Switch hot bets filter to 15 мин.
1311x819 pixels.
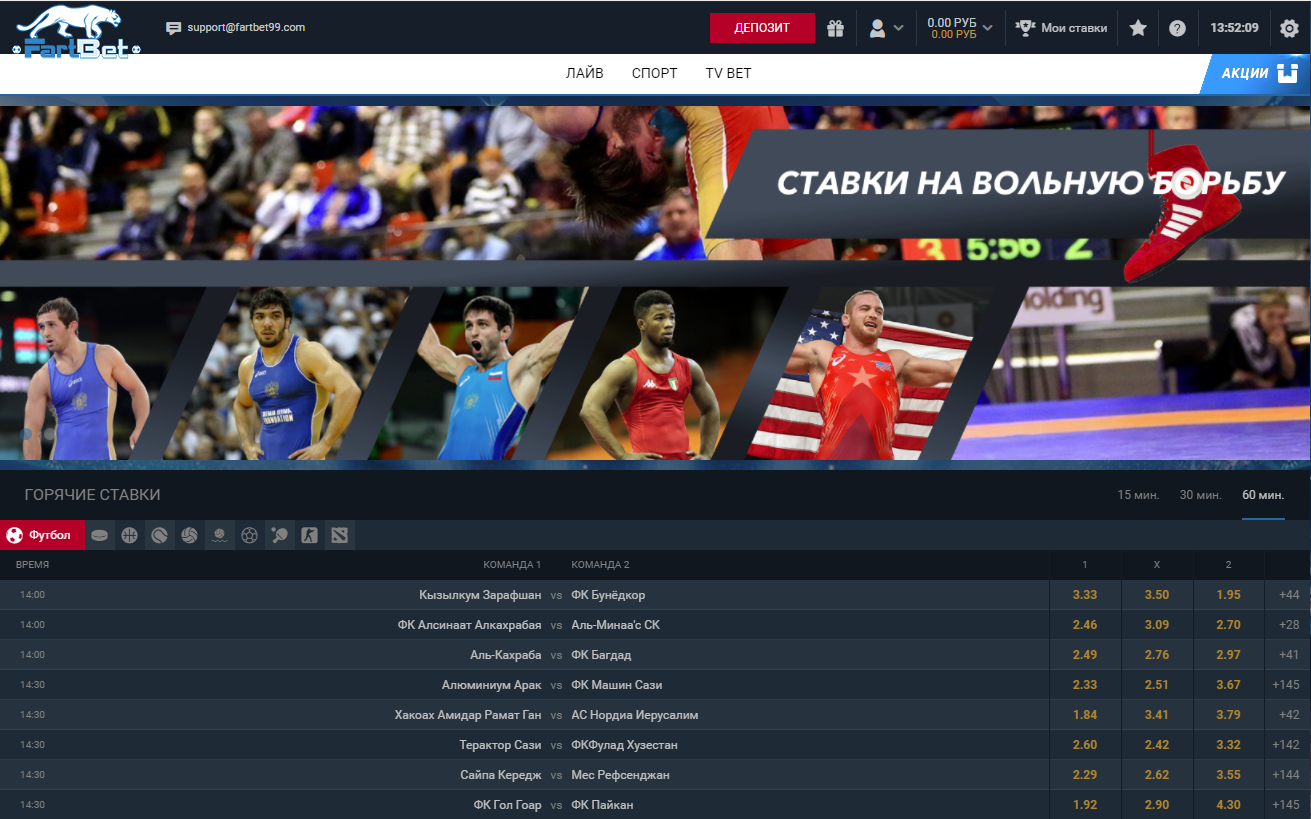(1138, 495)
